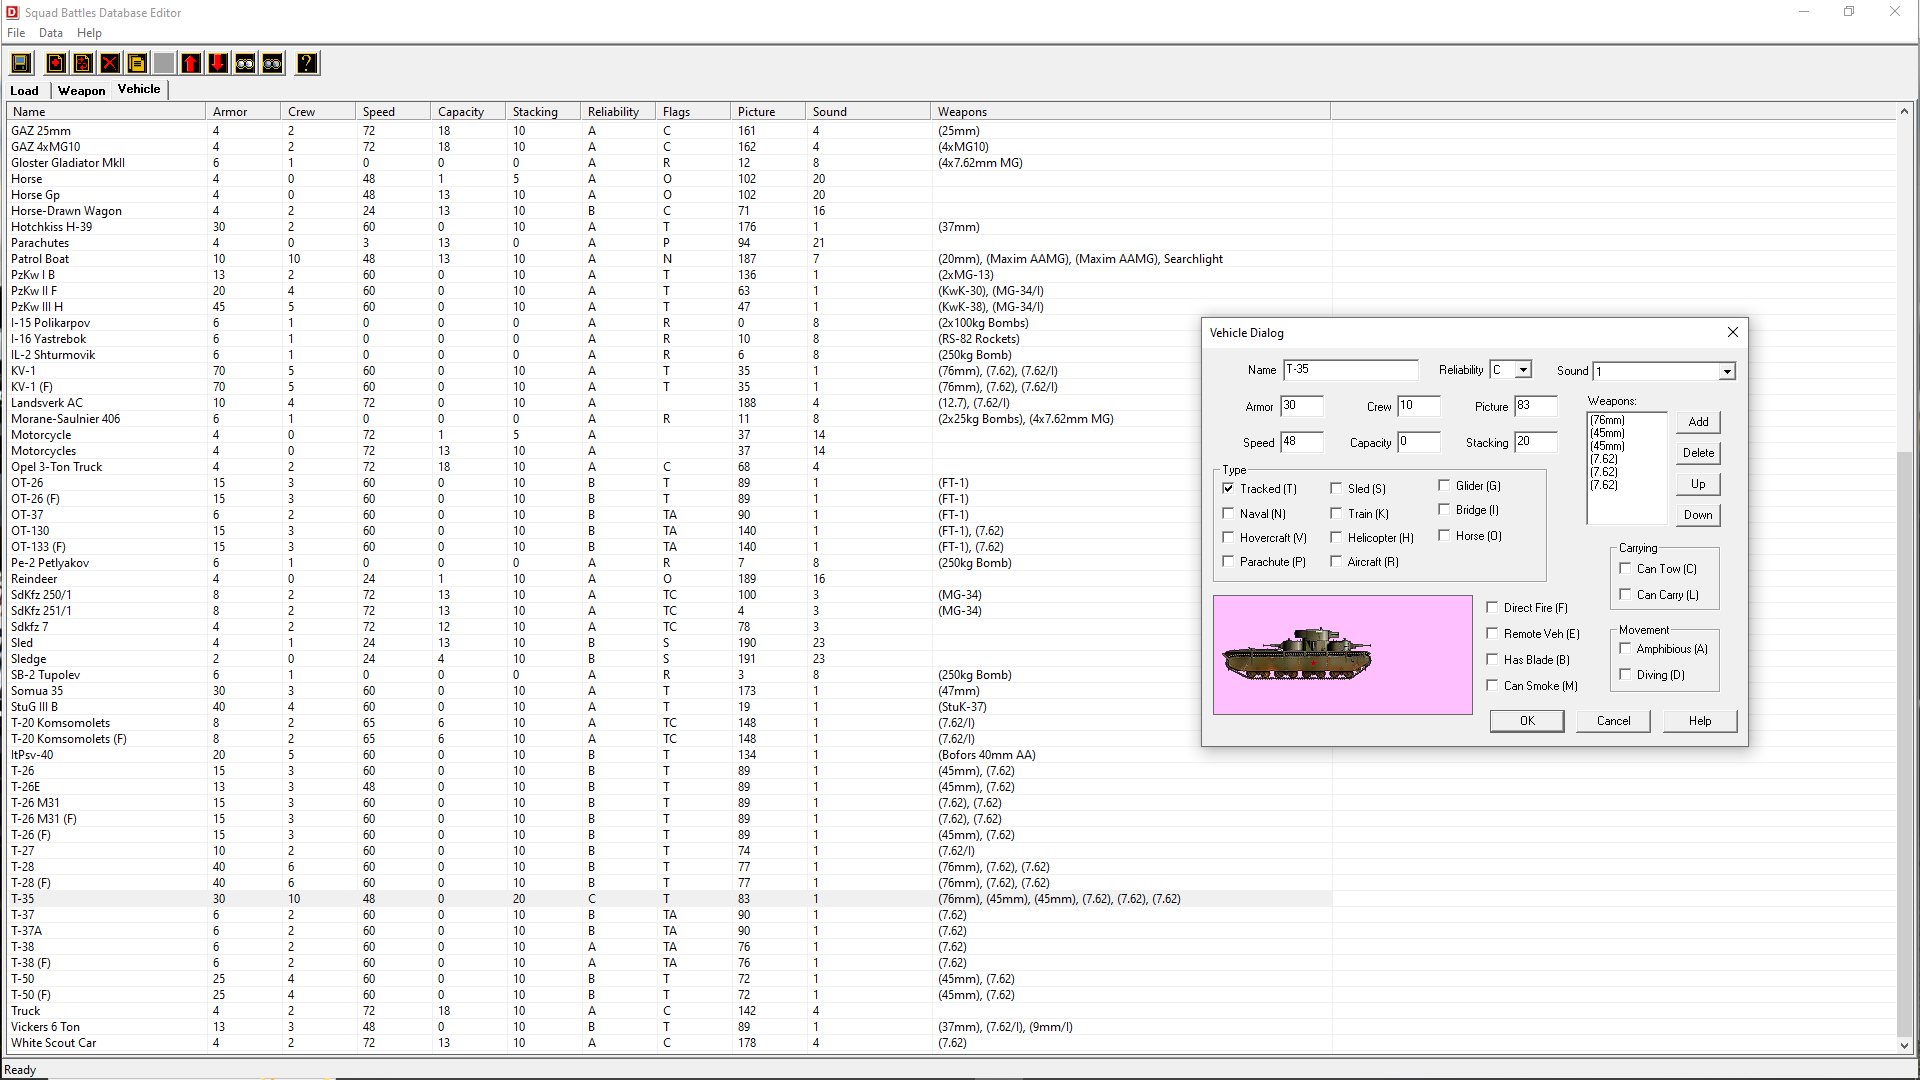Click the Add weapon button
This screenshot has height=1080, width=1920.
pos(1698,422)
